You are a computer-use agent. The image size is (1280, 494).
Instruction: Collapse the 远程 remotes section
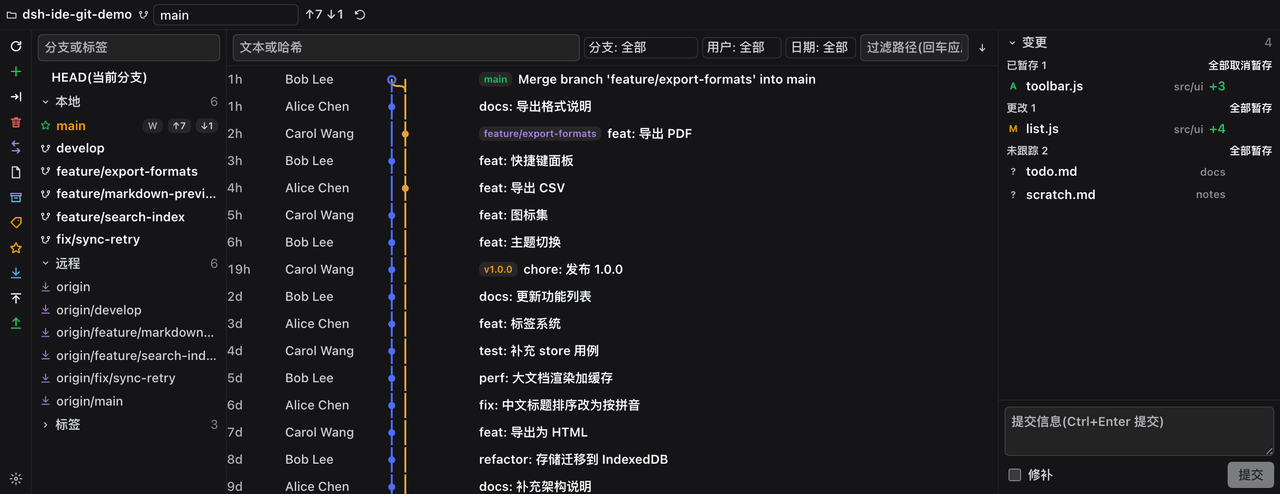(x=45, y=264)
